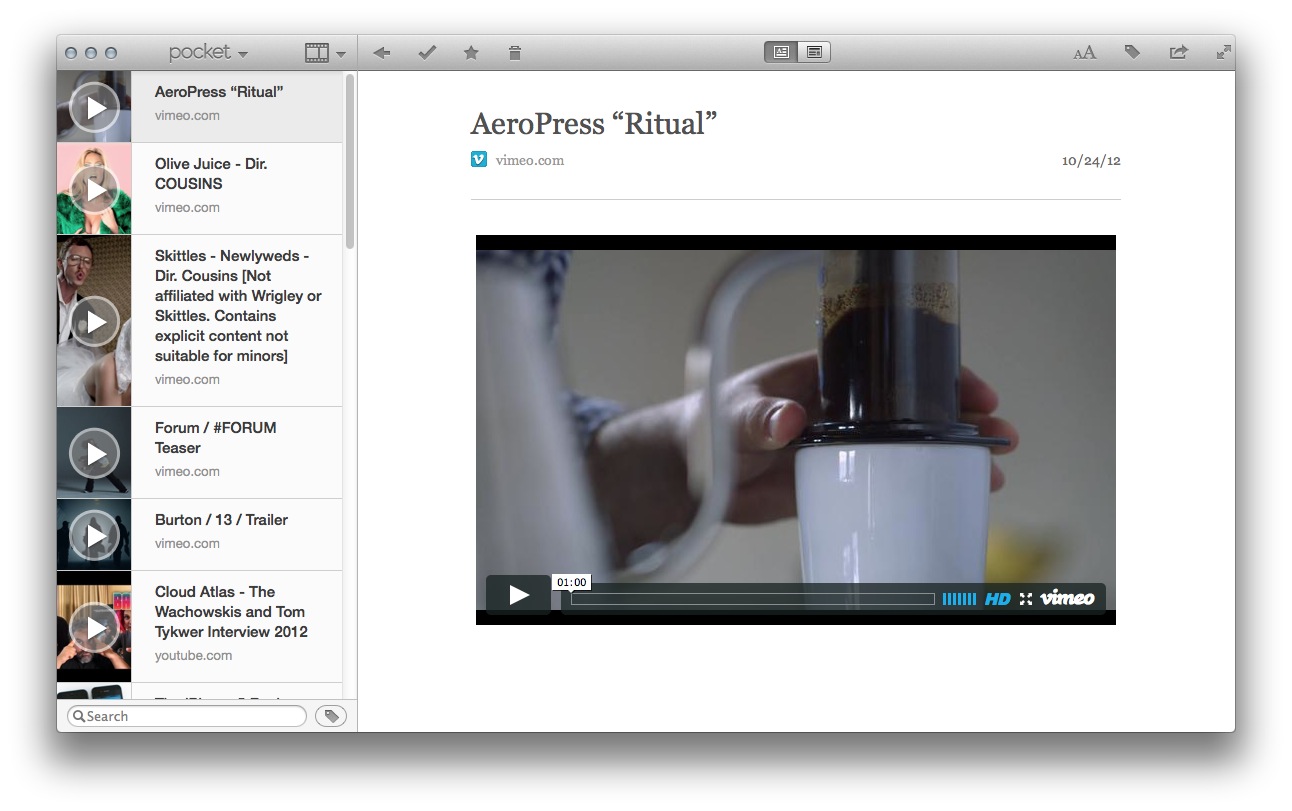Open the pocket list dropdown

(208, 52)
